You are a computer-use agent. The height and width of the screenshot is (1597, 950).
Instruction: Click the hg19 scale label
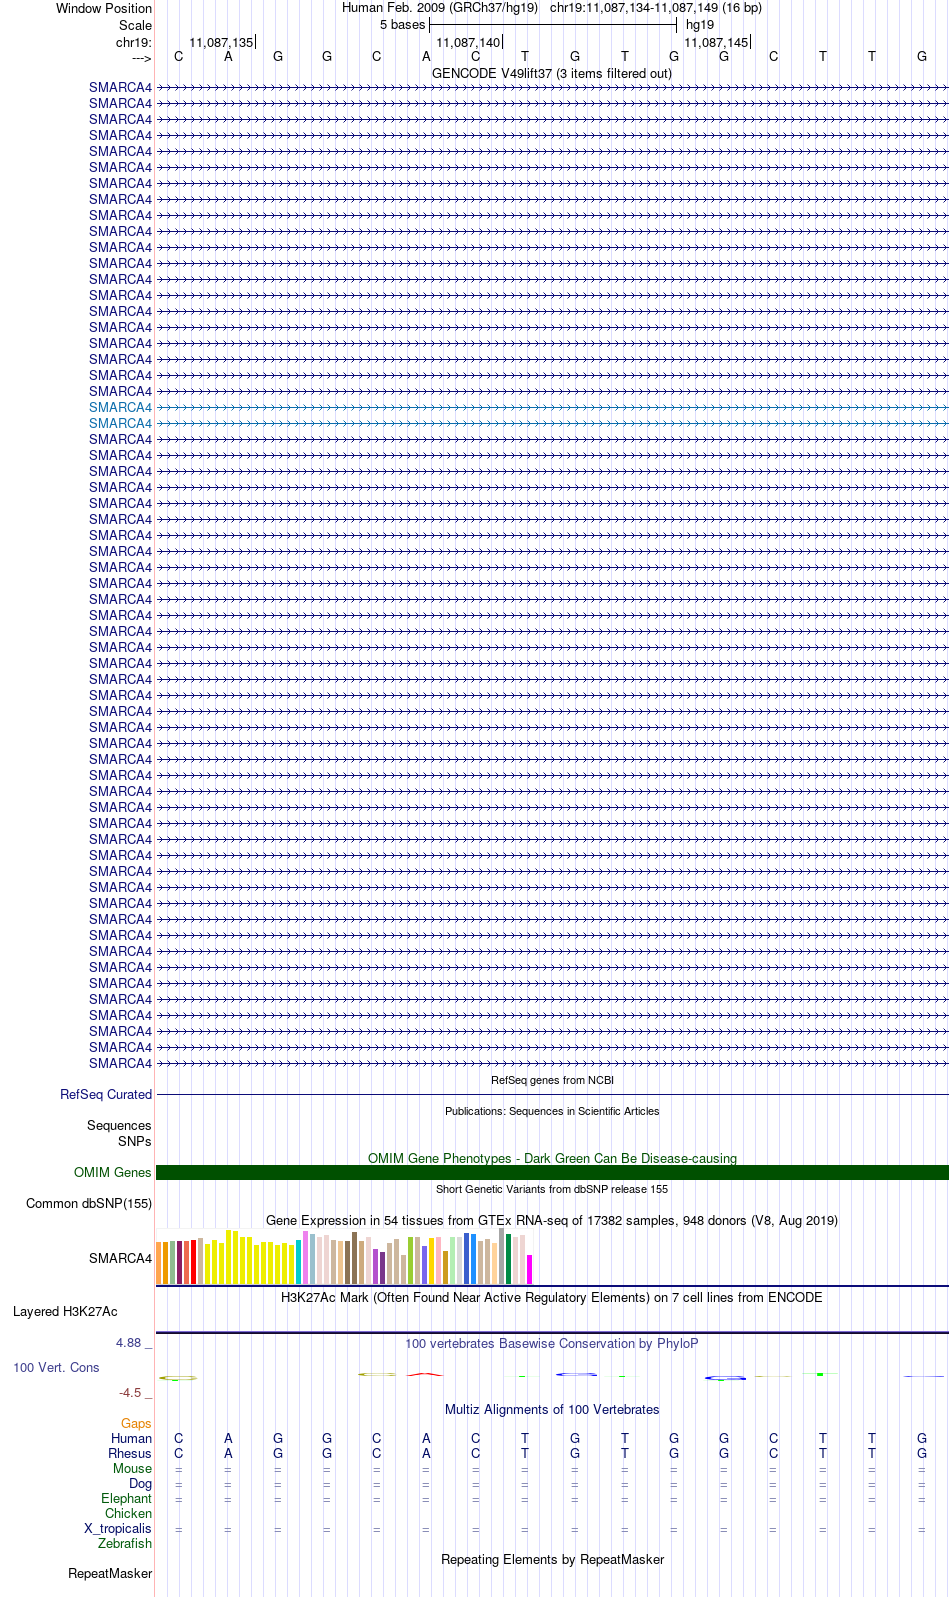point(700,25)
